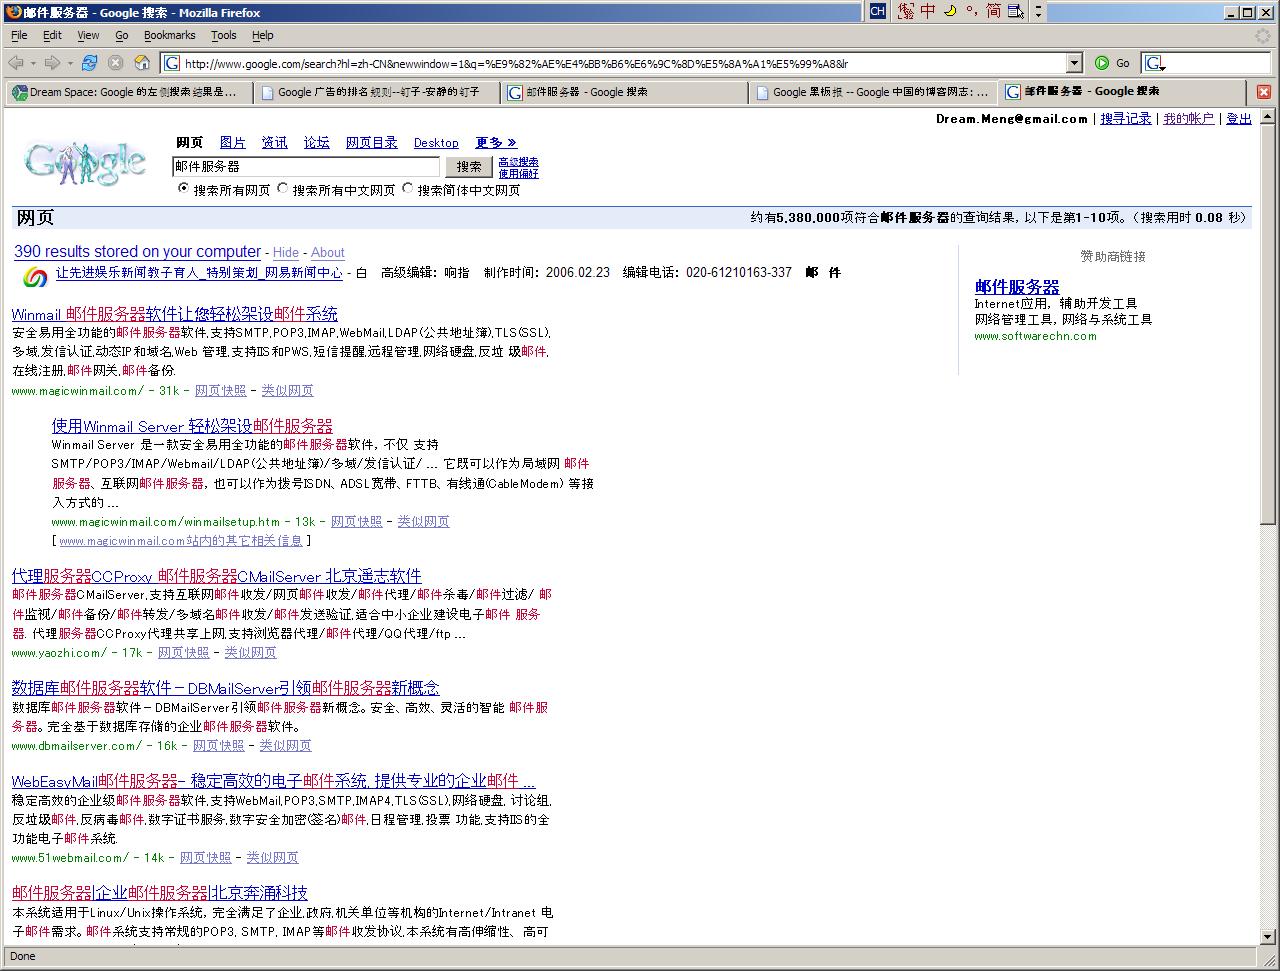Screen dimensions: 1280x971
Task: Open the Winmail 邮件服务器软件 result title
Action: coord(175,314)
